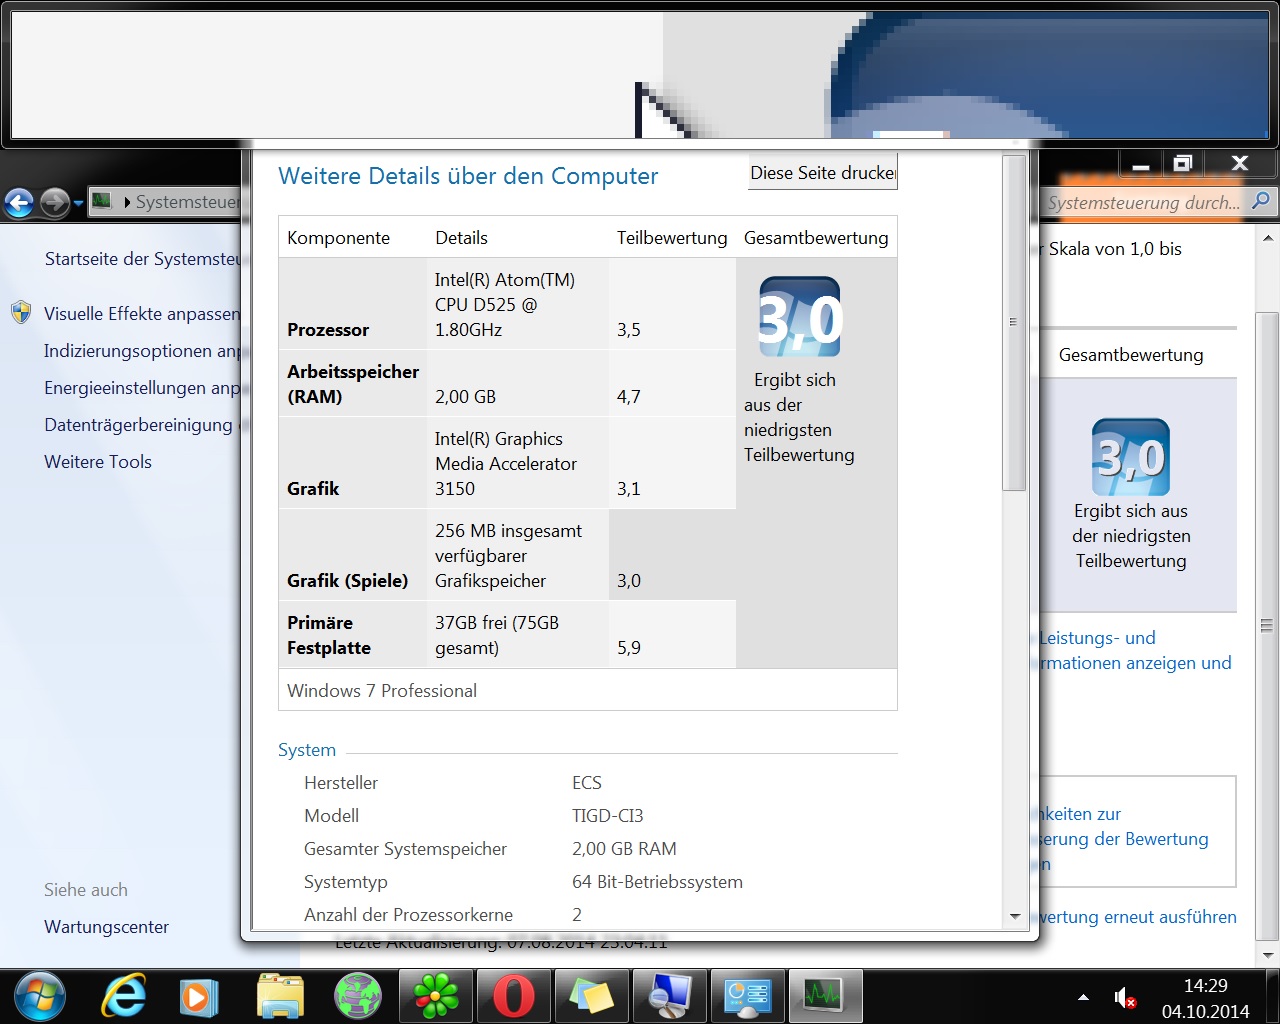
Task: Open Windows Media Player taskbar icon
Action: point(199,997)
